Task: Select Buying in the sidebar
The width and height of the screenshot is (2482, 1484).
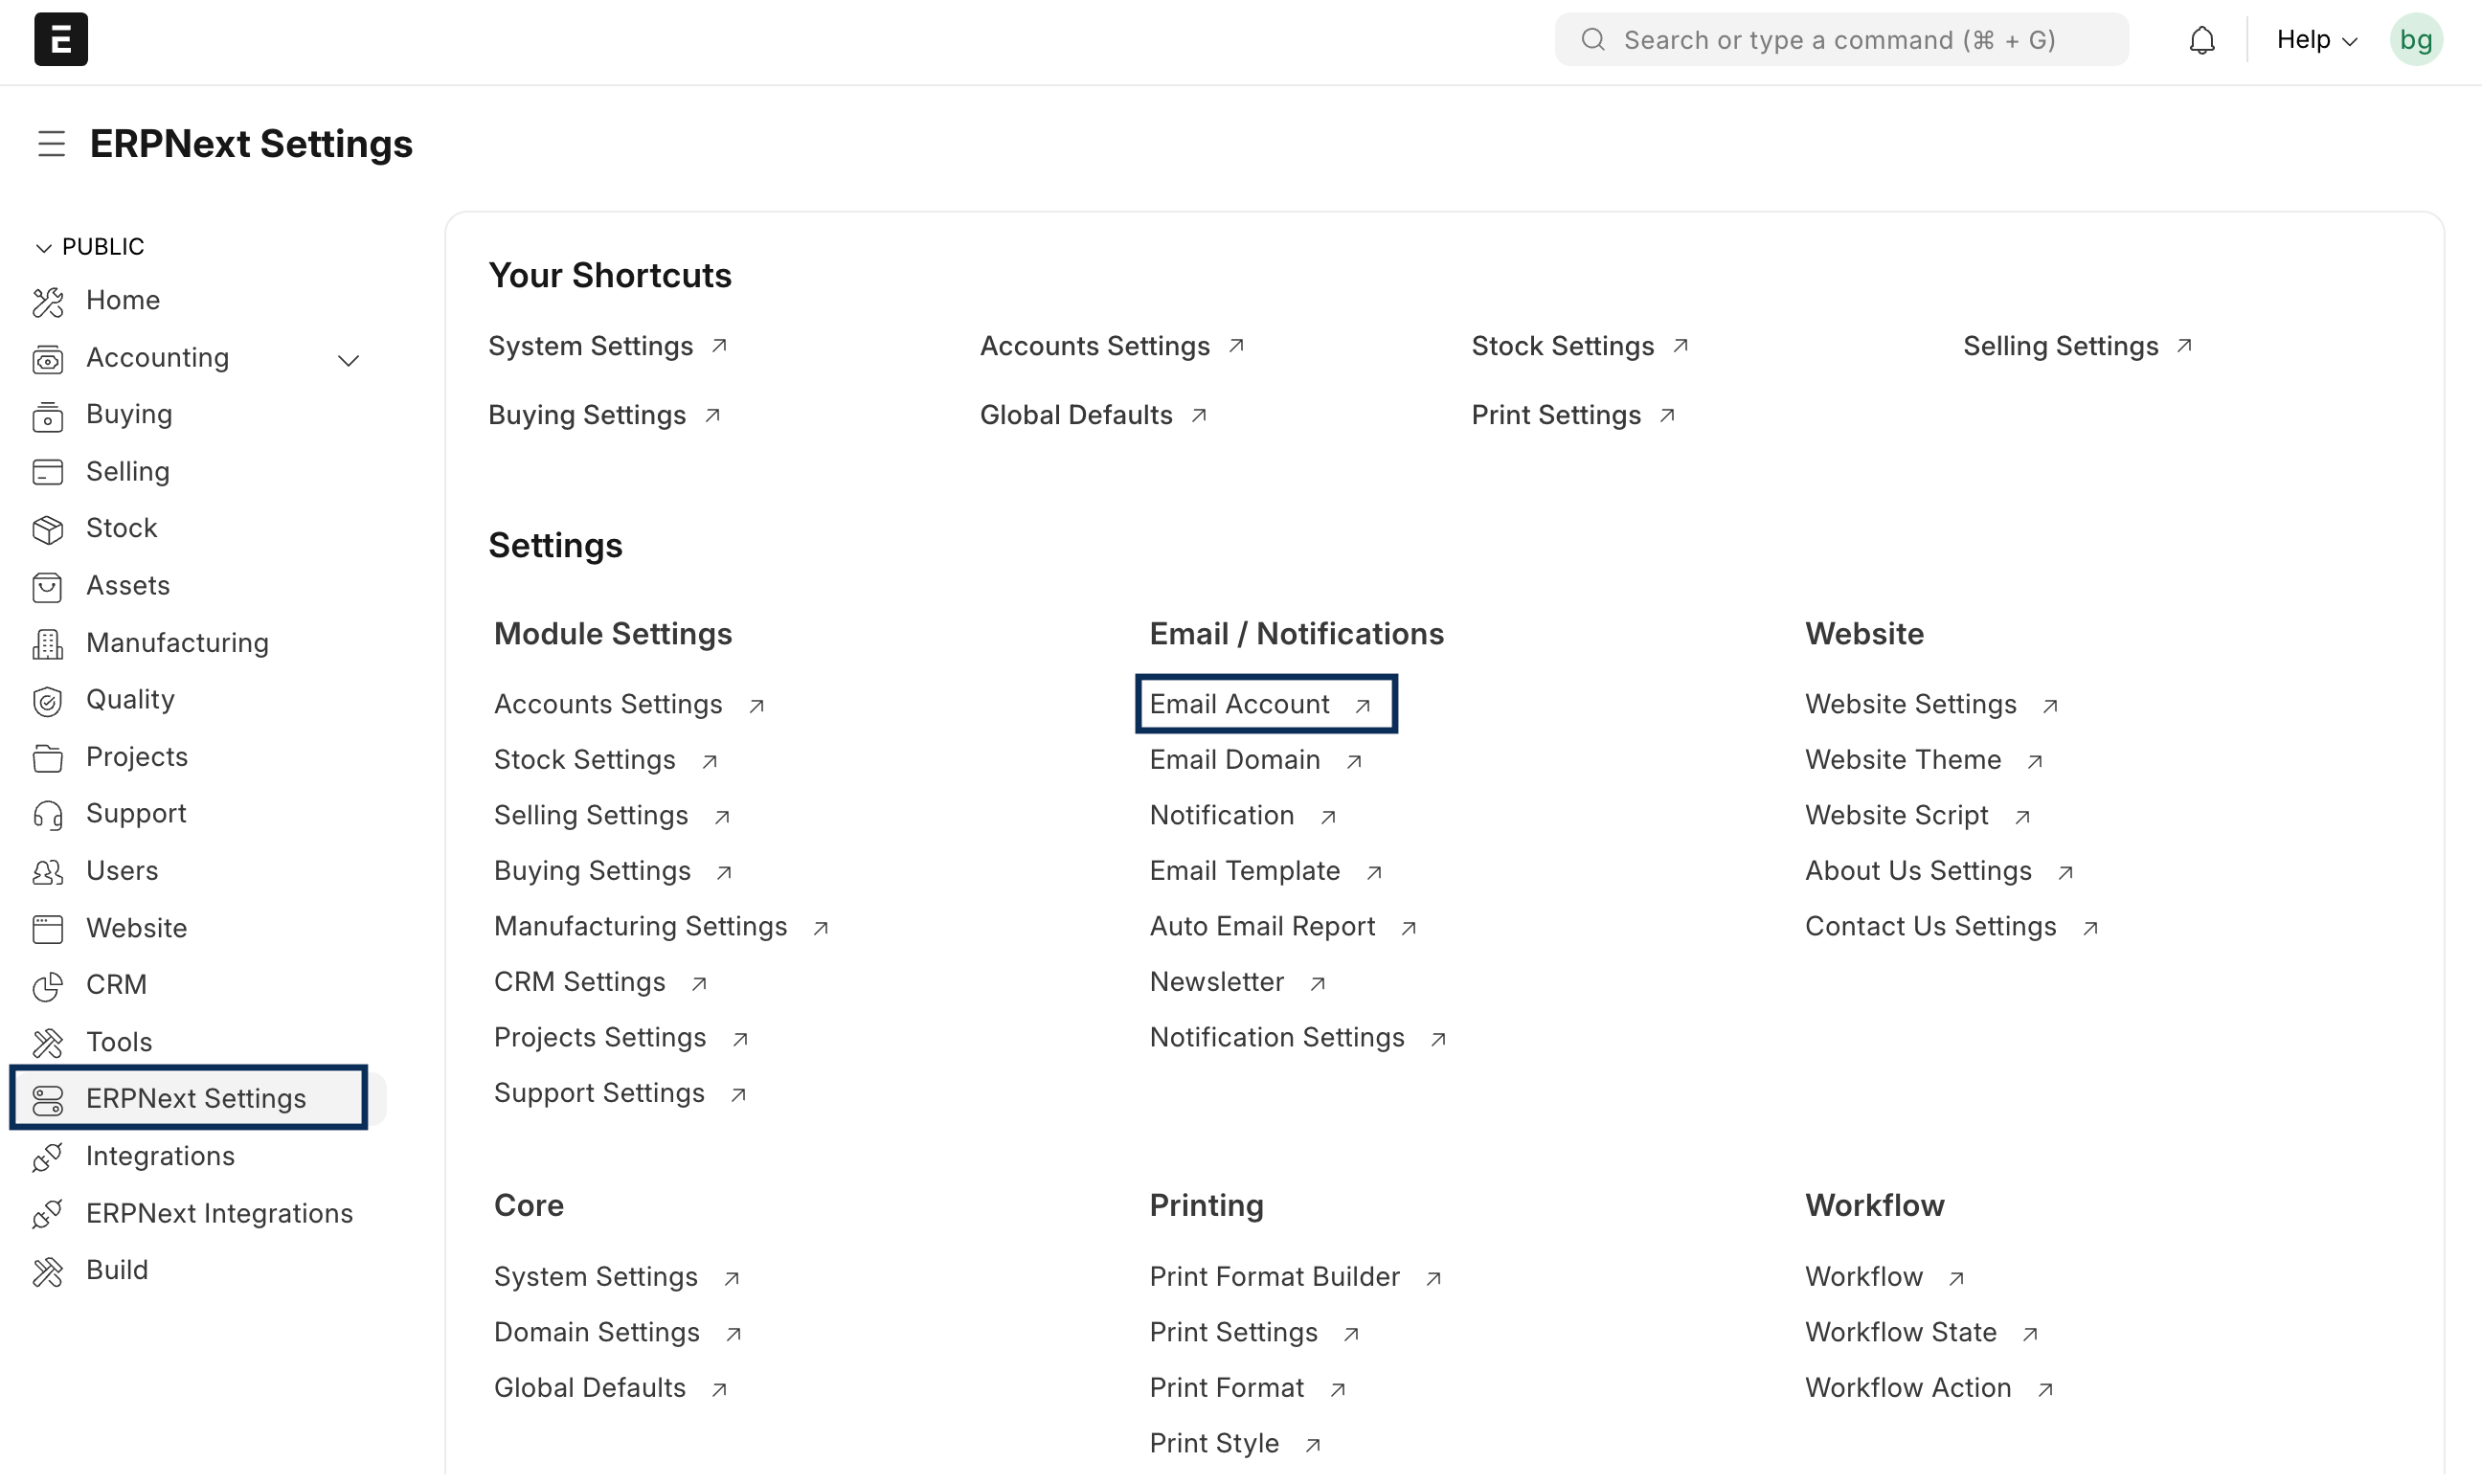Action: click(129, 414)
